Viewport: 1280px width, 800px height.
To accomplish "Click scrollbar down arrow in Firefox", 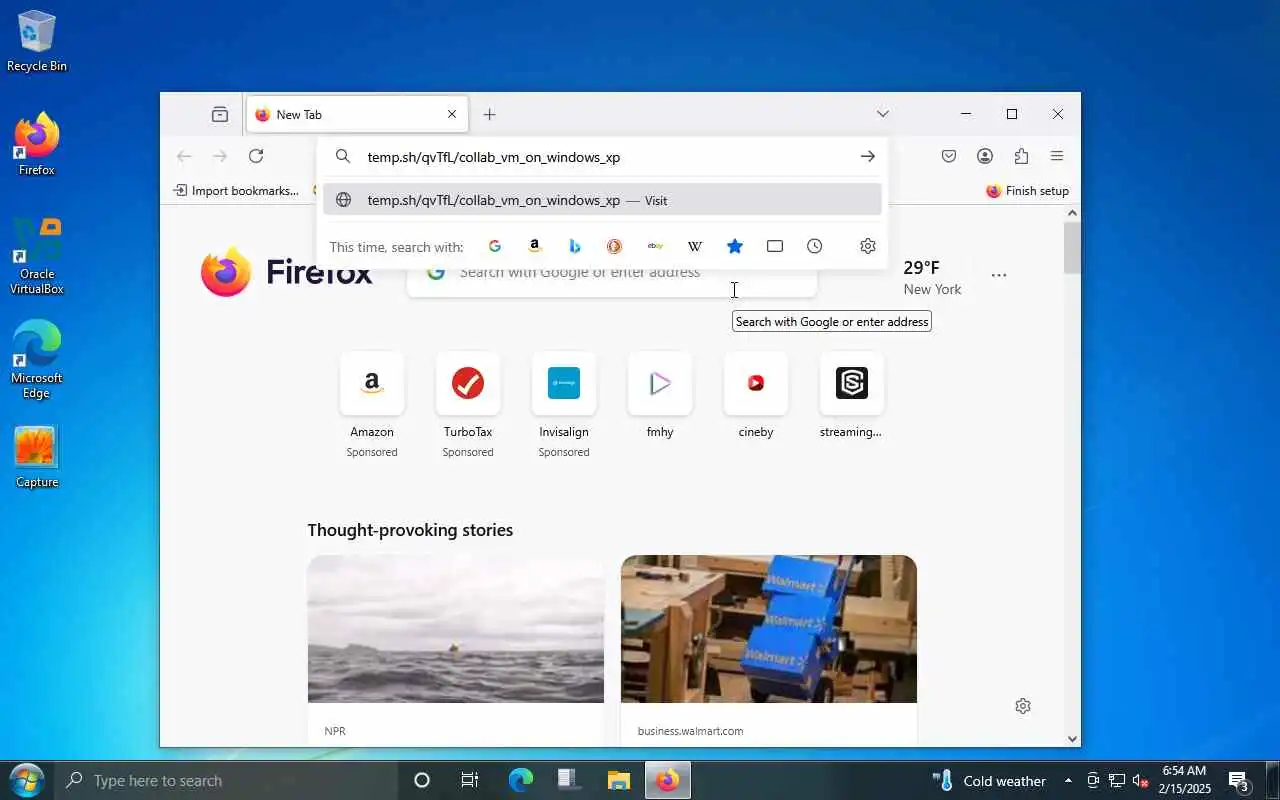I will (1072, 739).
